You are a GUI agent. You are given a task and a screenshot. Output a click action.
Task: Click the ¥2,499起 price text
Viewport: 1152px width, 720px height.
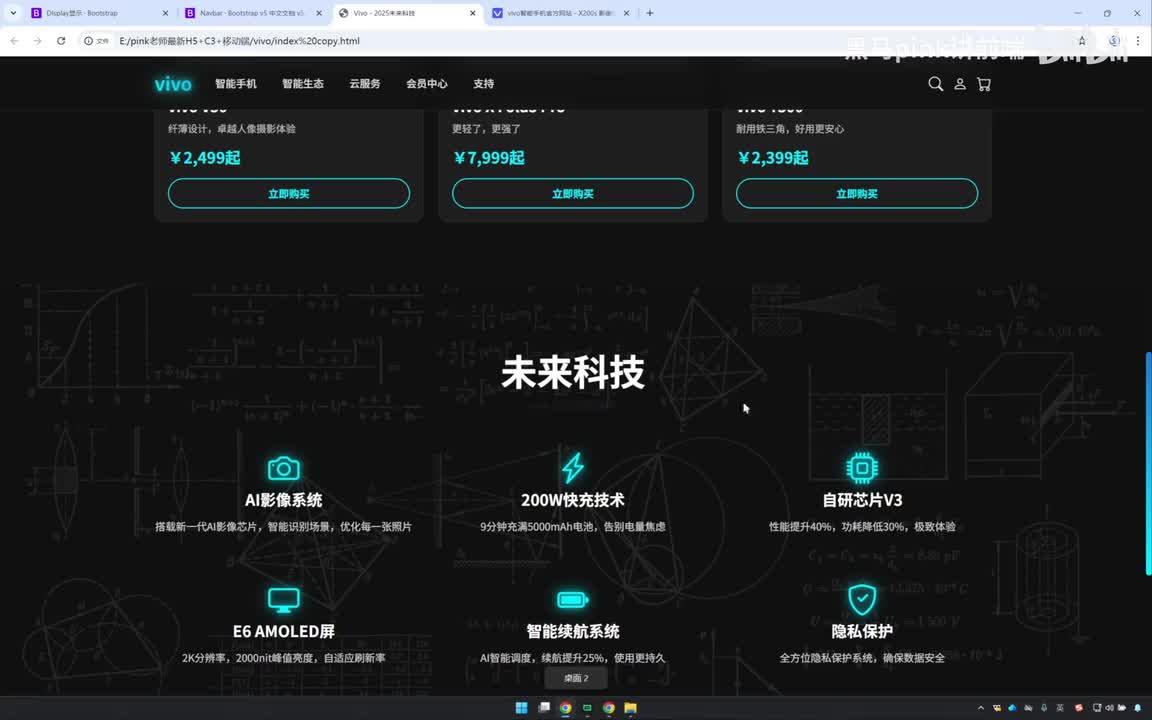point(204,158)
